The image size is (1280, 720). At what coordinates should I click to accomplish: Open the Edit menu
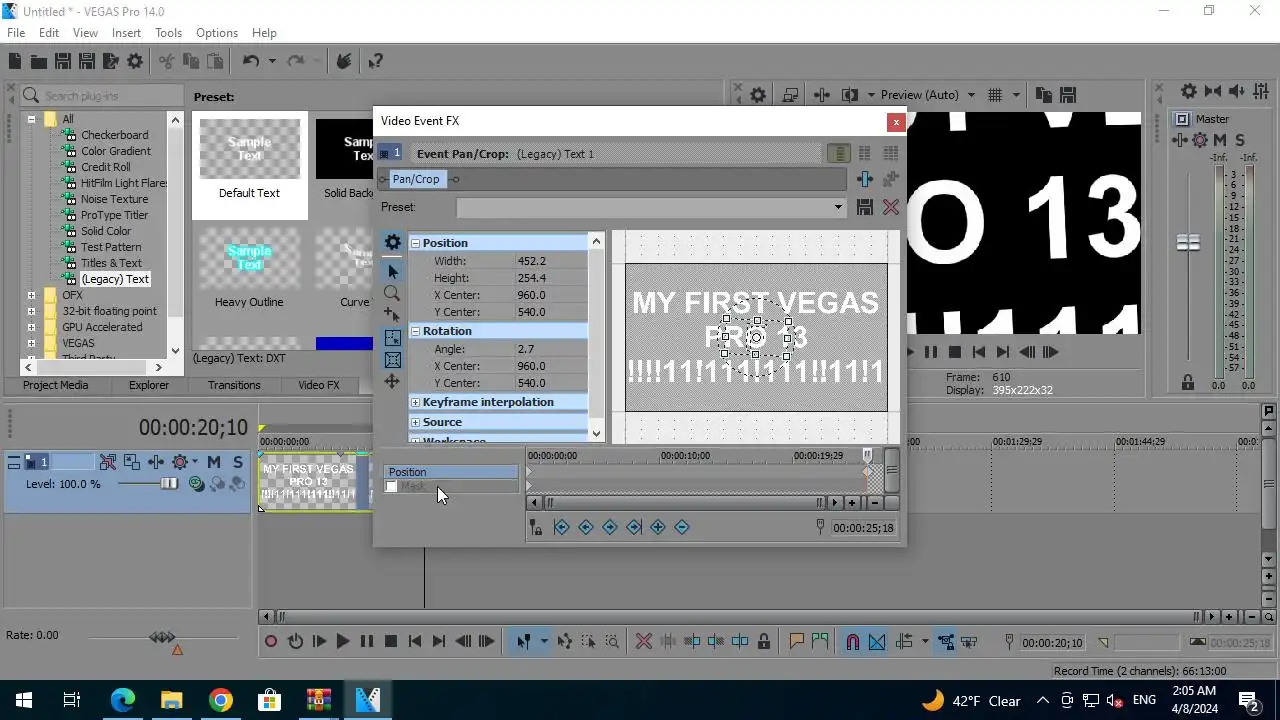coord(49,33)
